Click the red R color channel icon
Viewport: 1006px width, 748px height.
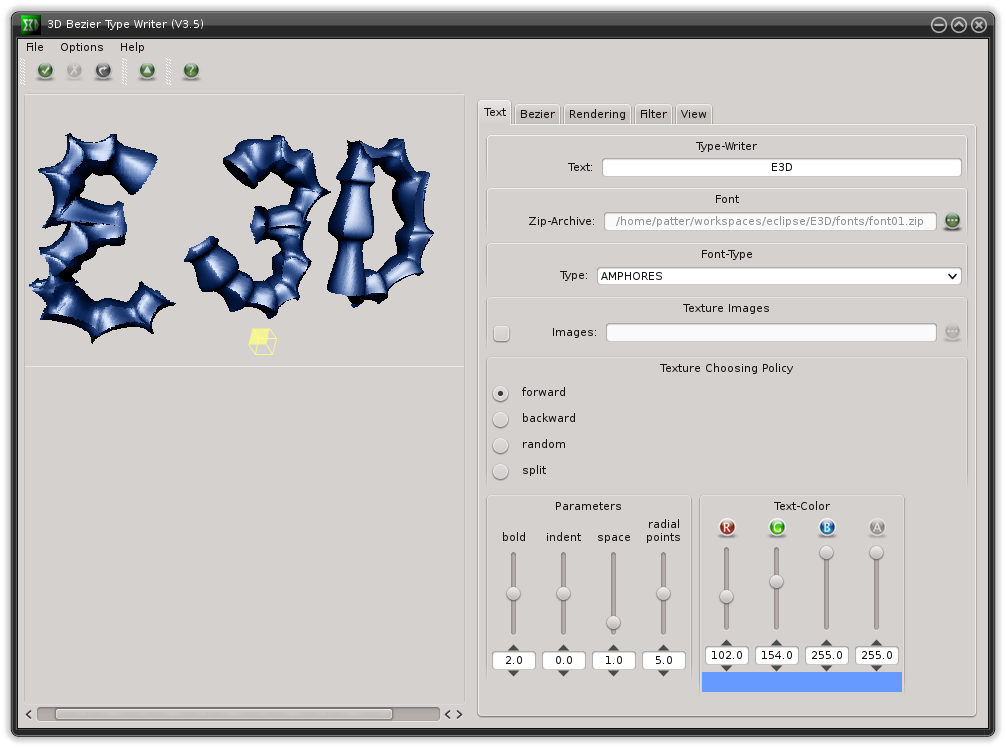727,527
